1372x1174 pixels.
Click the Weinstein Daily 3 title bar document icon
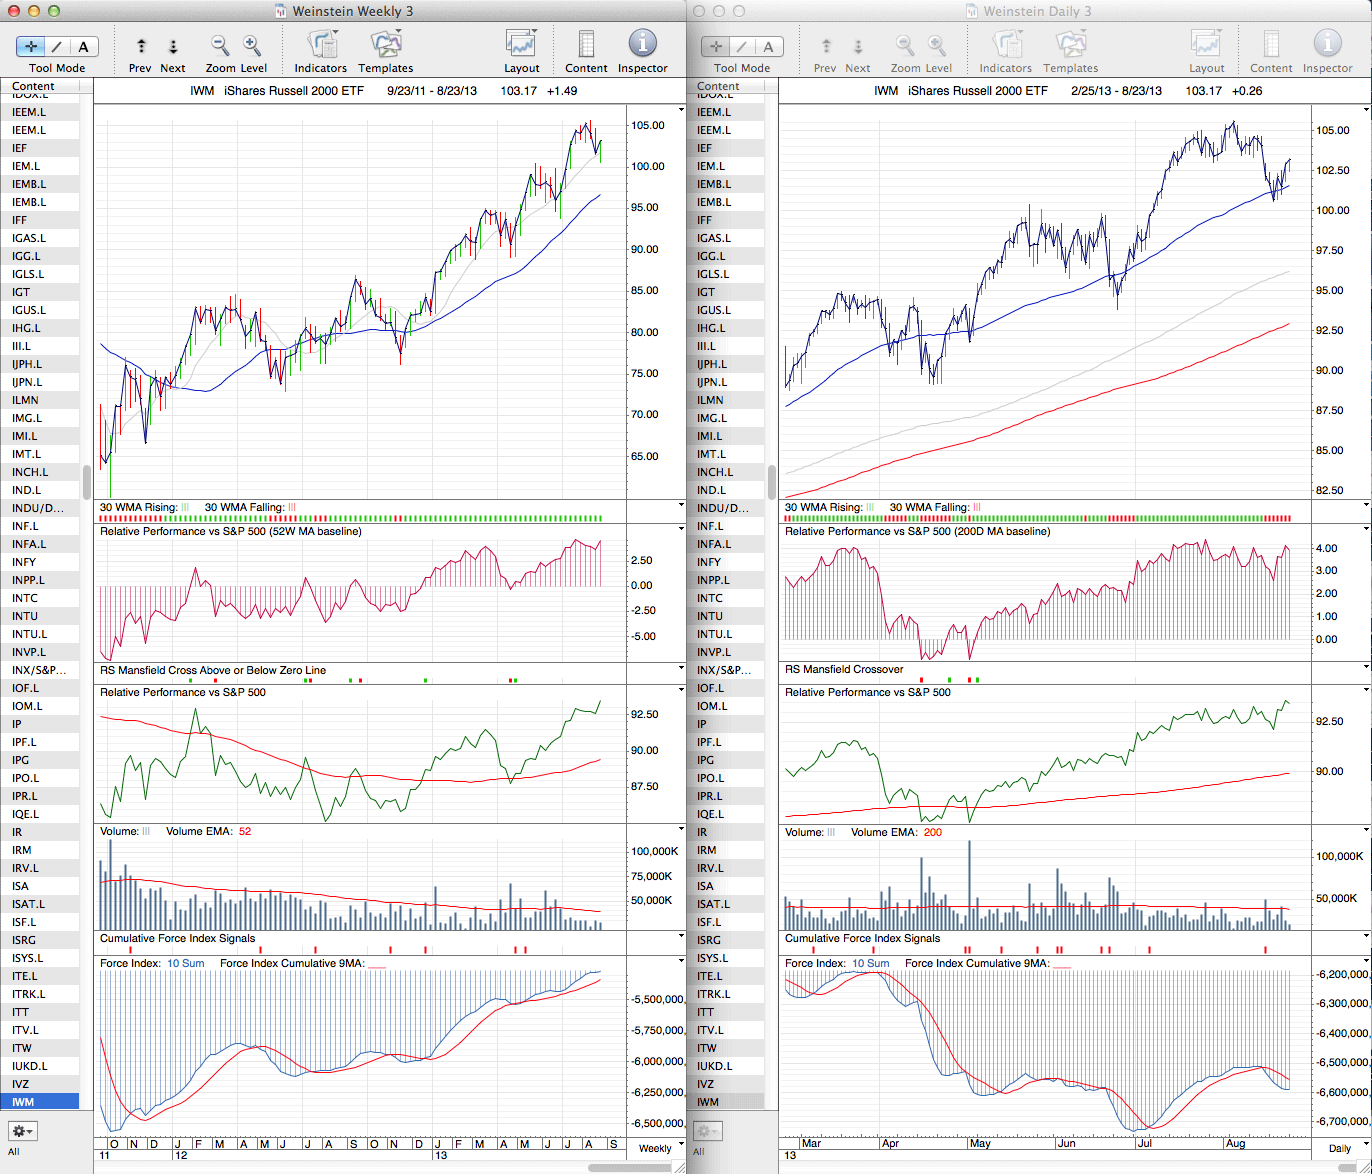(971, 11)
